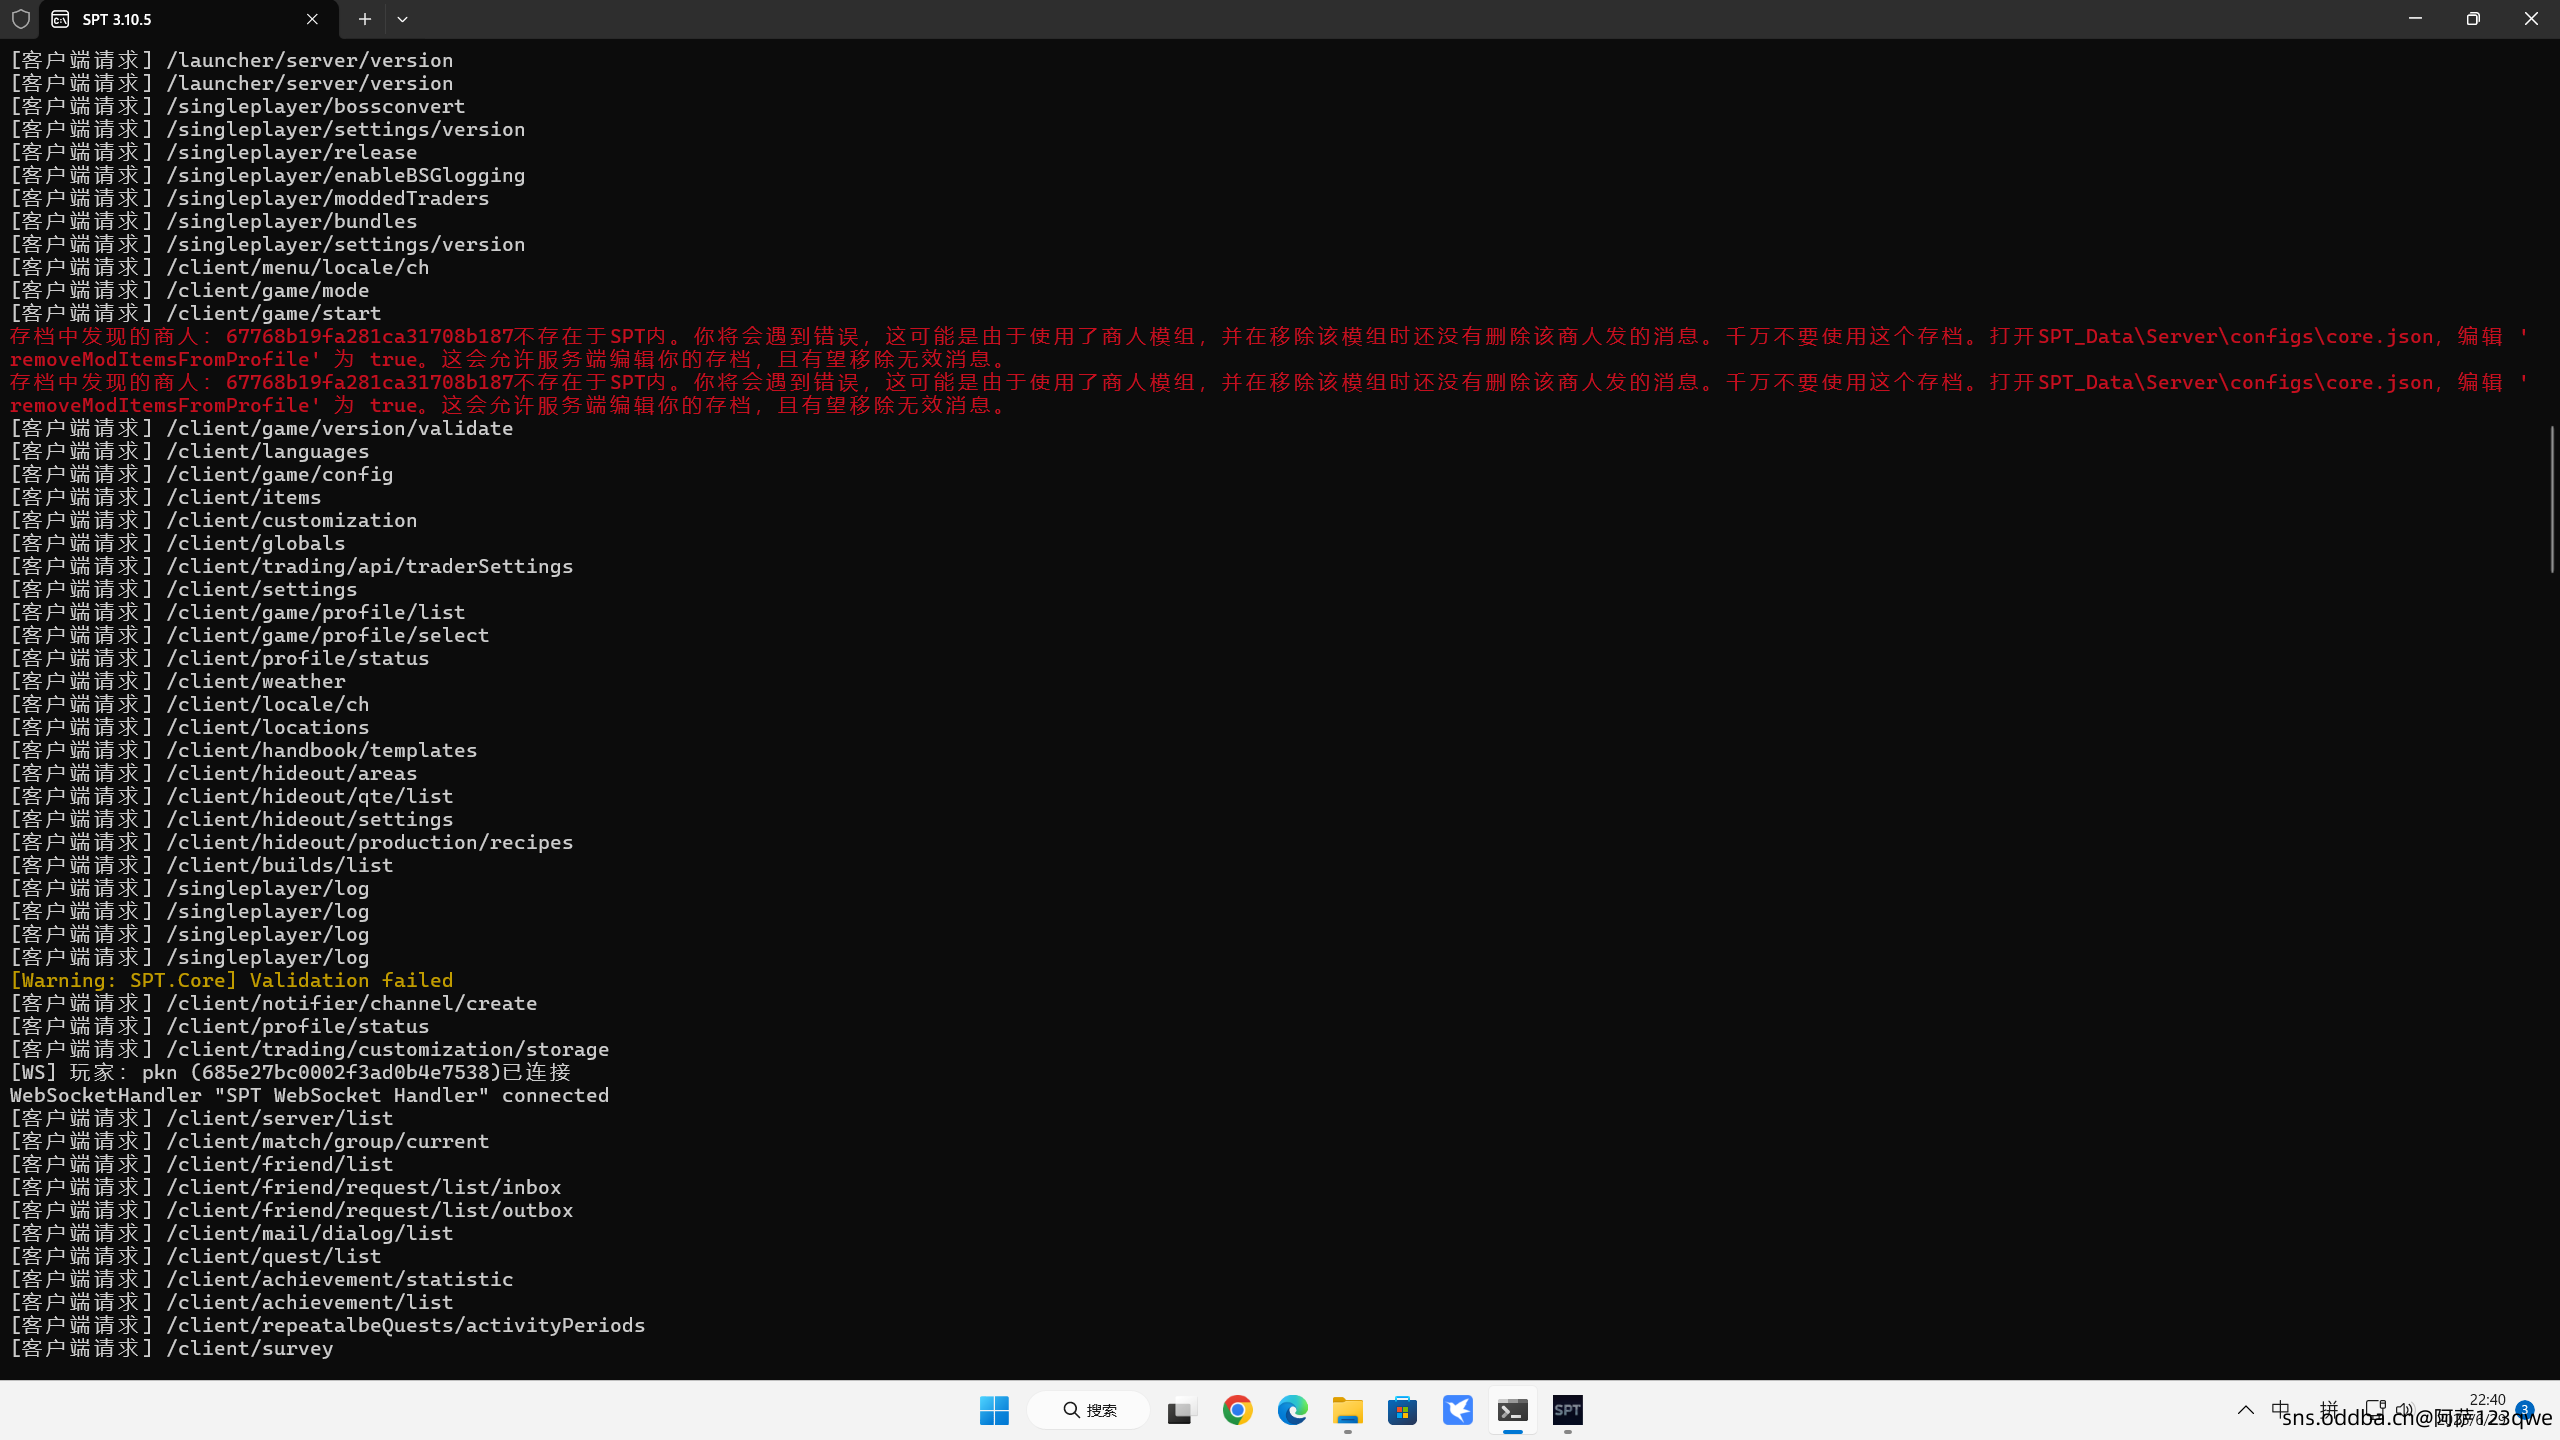Open Task View from taskbar
The image size is (2560, 1440).
tap(1182, 1410)
